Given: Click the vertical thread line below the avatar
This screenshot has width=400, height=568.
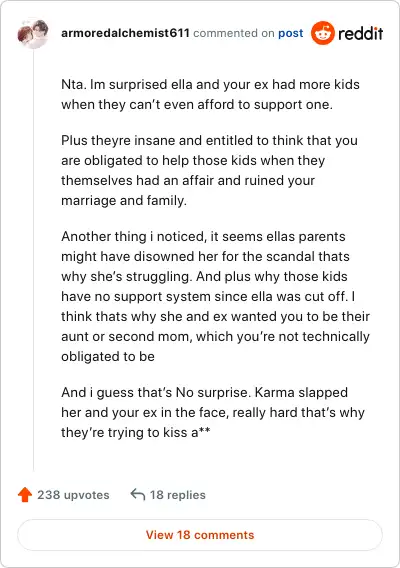Looking at the screenshot, I should [34, 259].
